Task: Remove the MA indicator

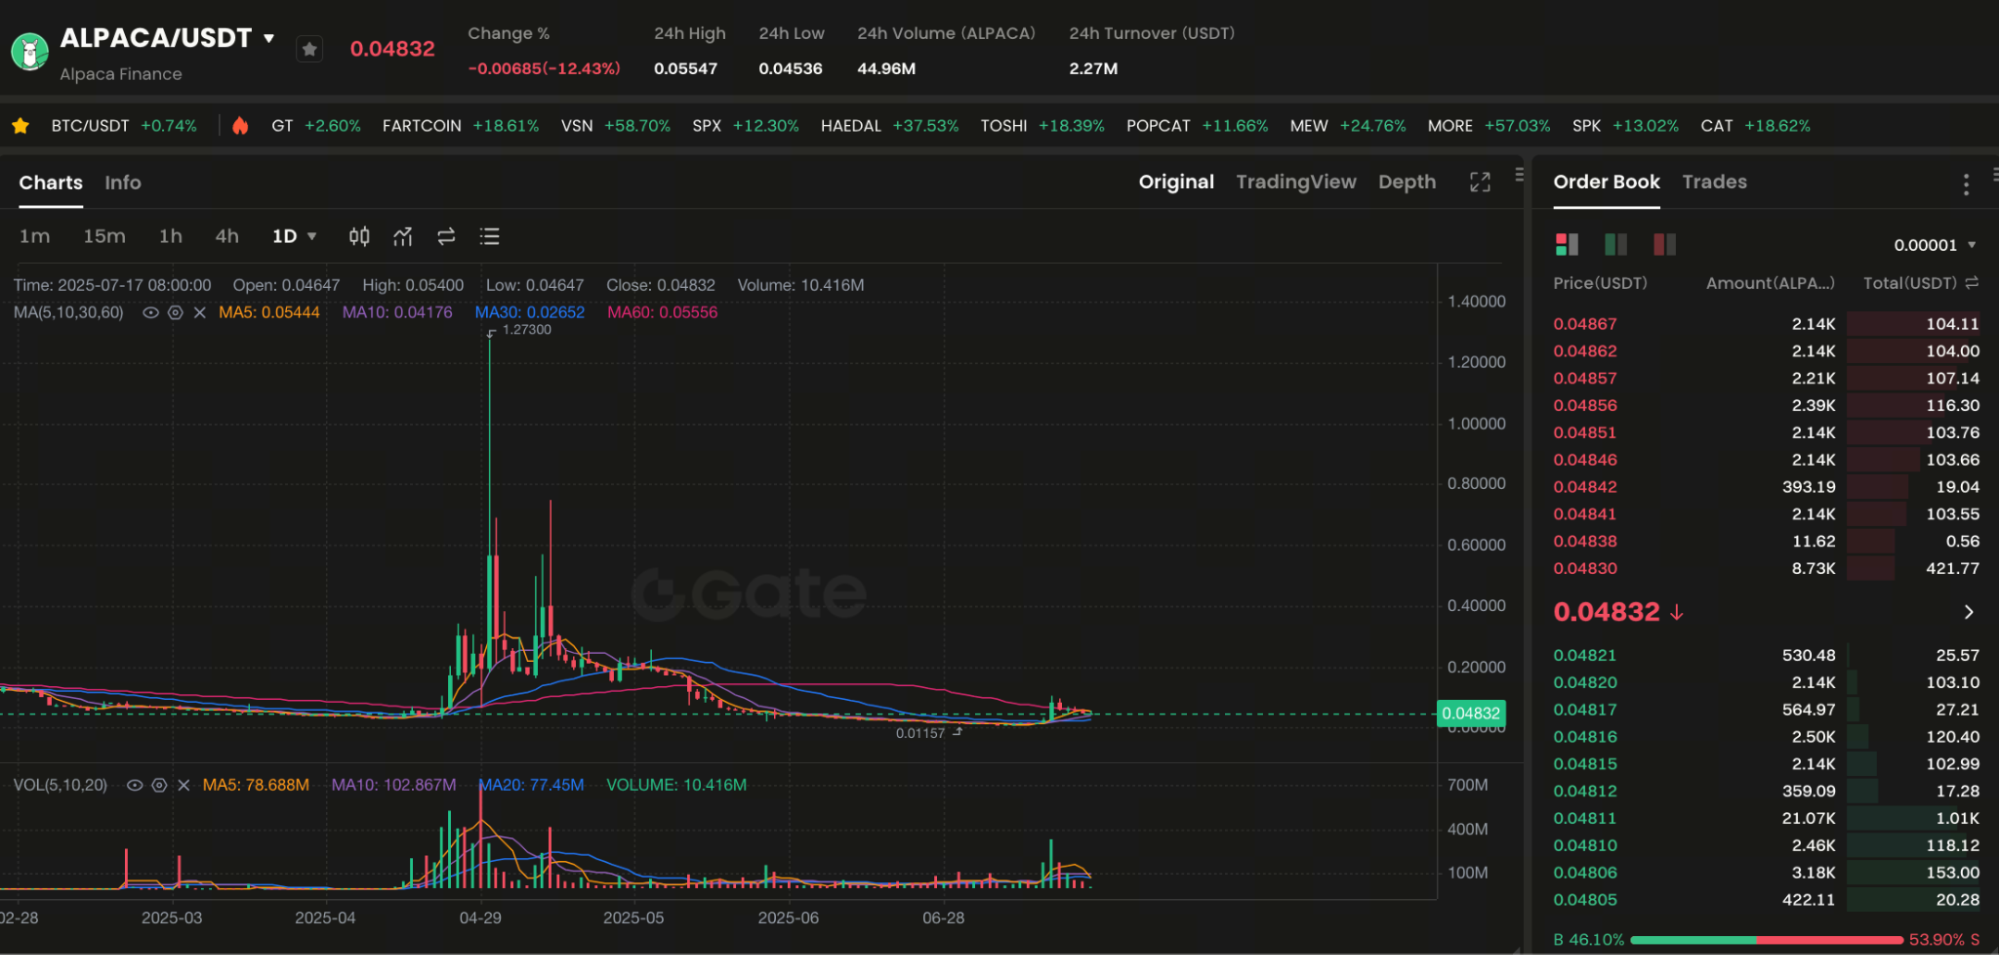Action: 200,313
